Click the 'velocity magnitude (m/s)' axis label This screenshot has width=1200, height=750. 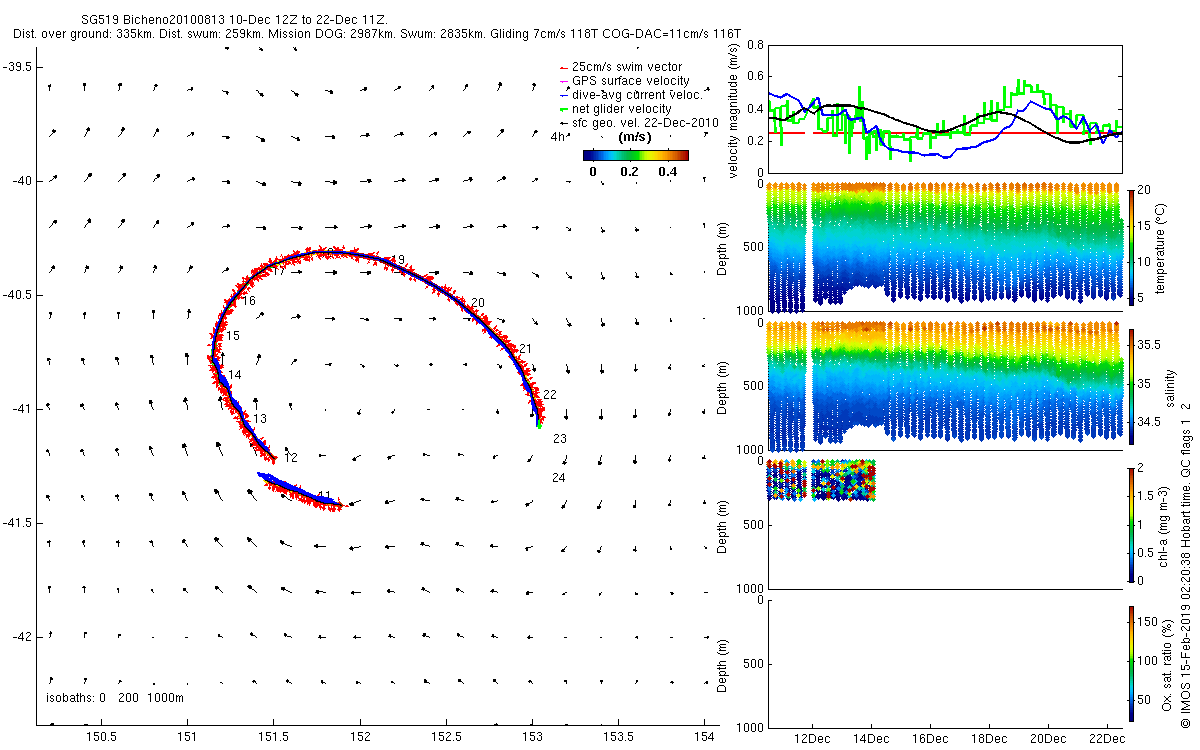[734, 111]
